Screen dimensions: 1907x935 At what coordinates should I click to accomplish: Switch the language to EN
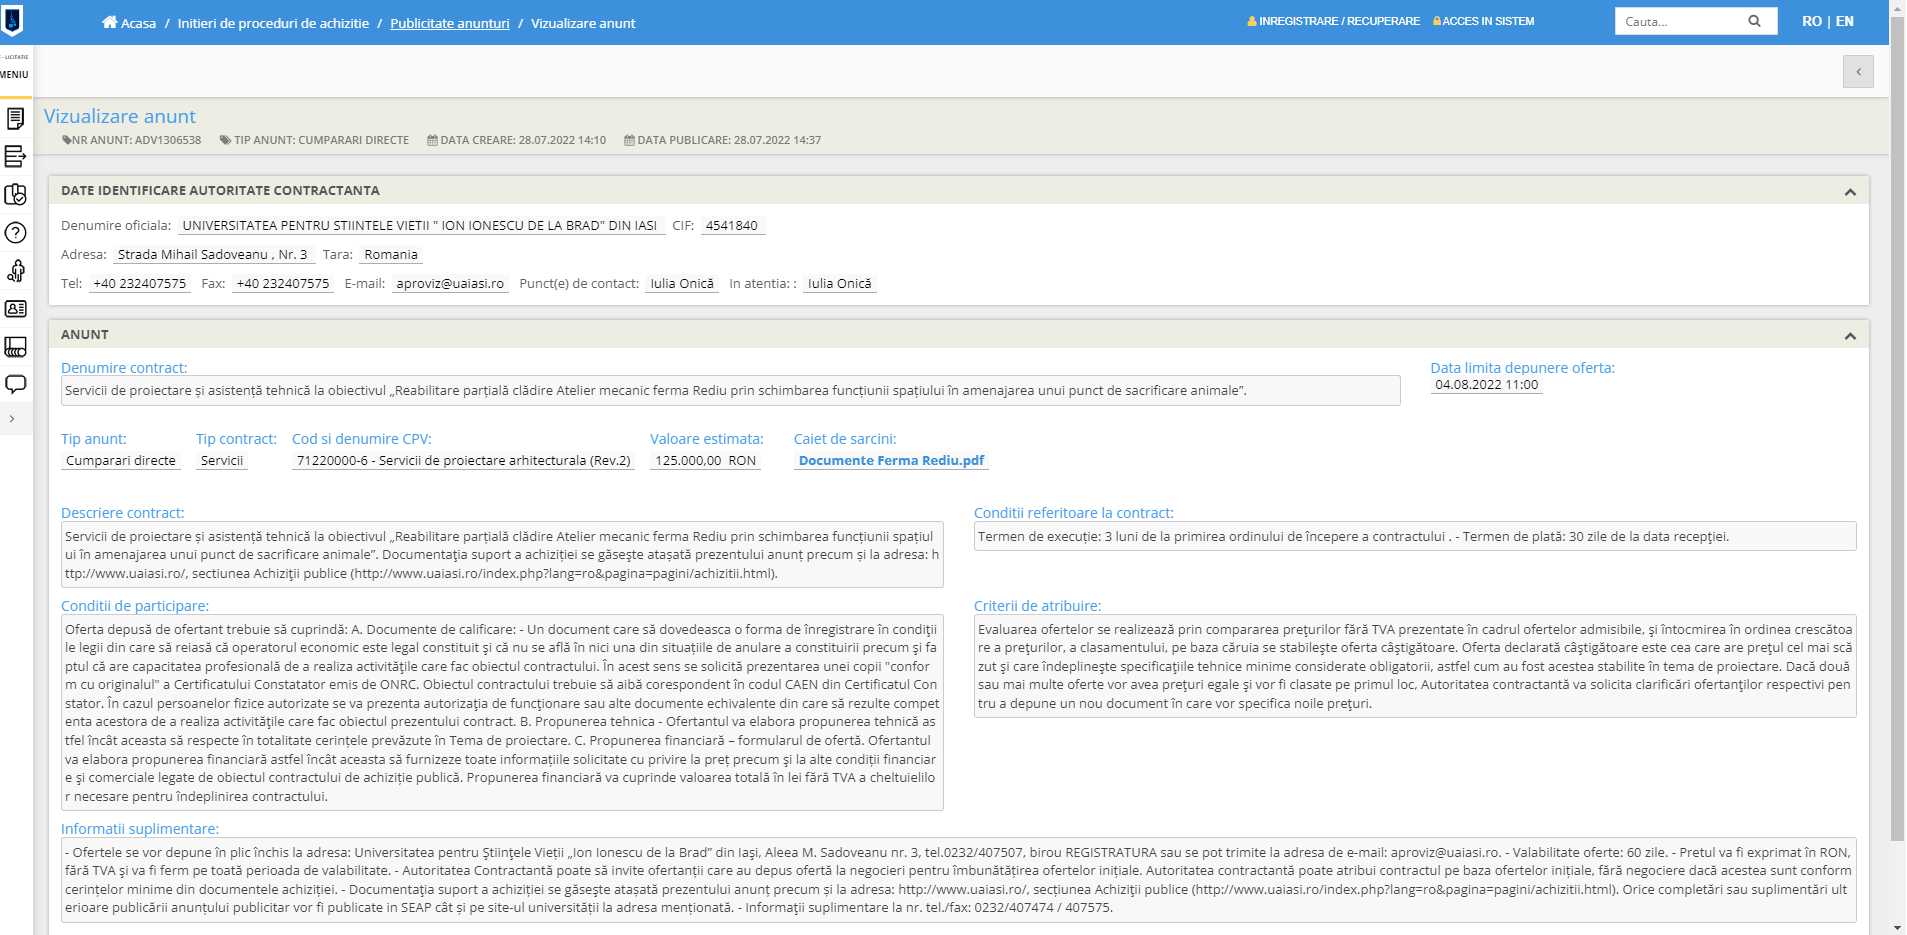[x=1845, y=21]
